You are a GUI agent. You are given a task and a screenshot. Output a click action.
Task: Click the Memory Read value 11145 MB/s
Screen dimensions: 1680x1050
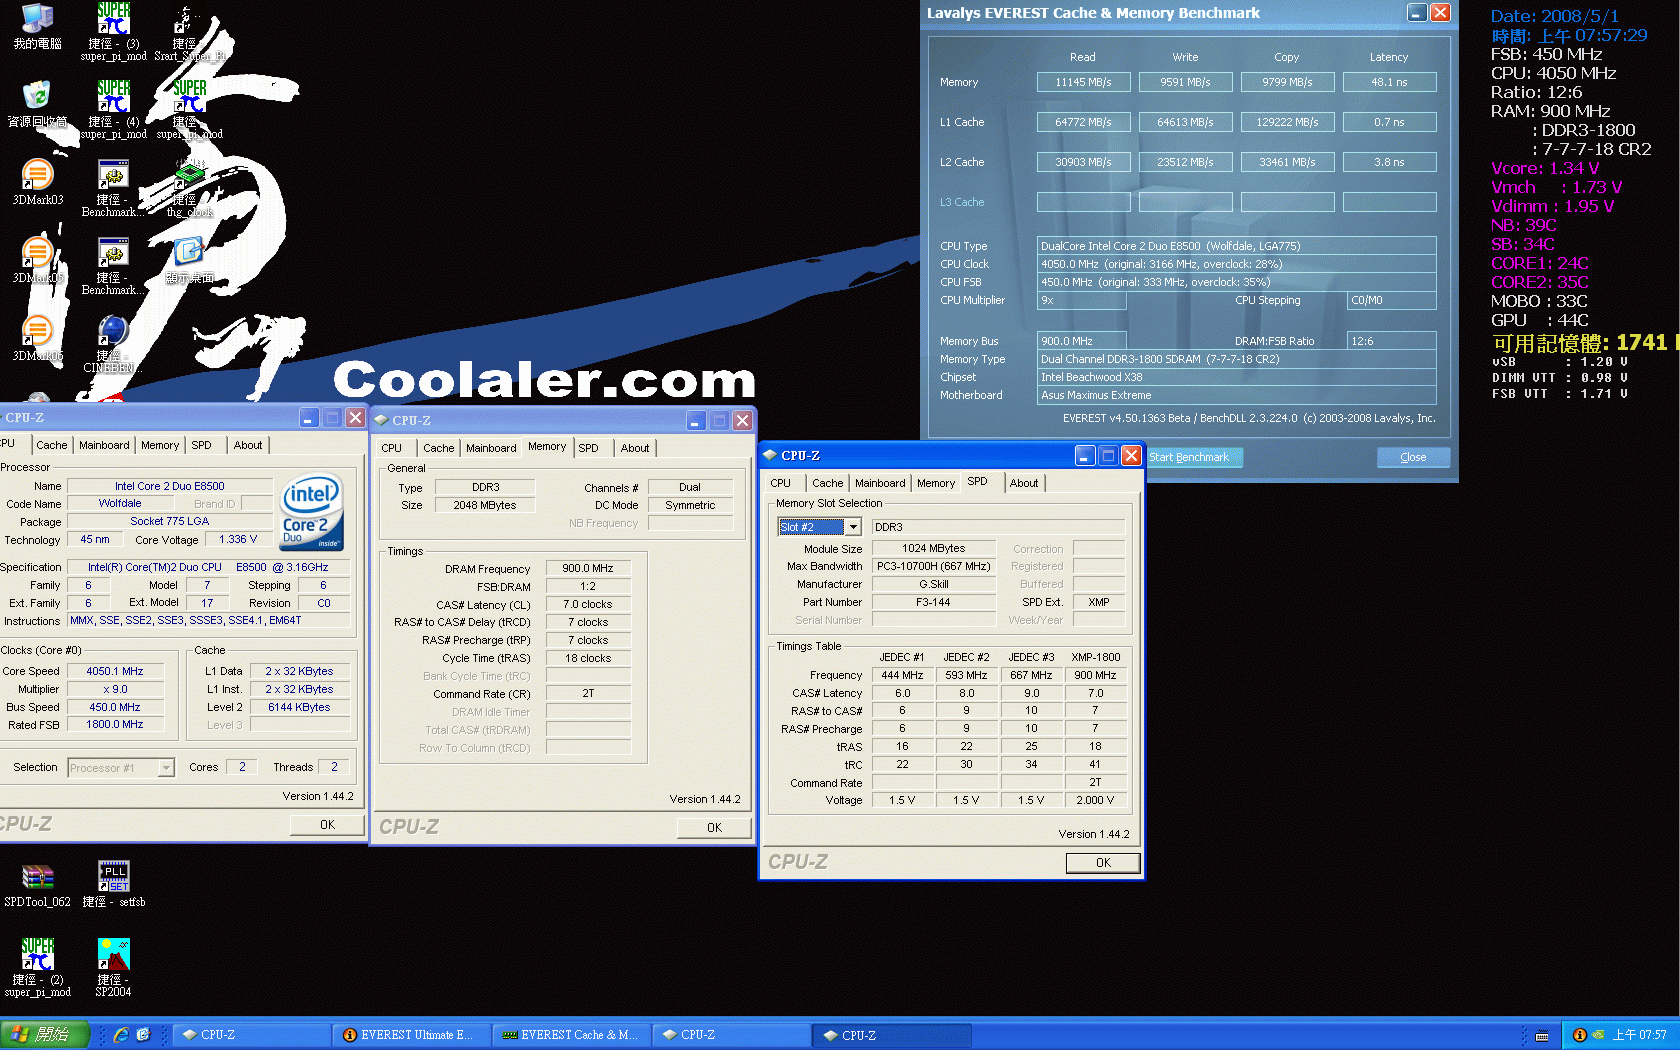coord(1083,82)
